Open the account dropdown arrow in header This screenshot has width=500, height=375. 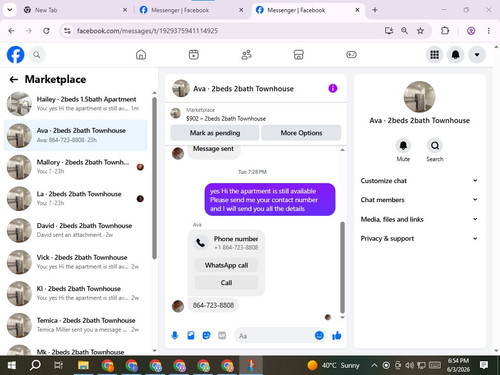pos(477,55)
